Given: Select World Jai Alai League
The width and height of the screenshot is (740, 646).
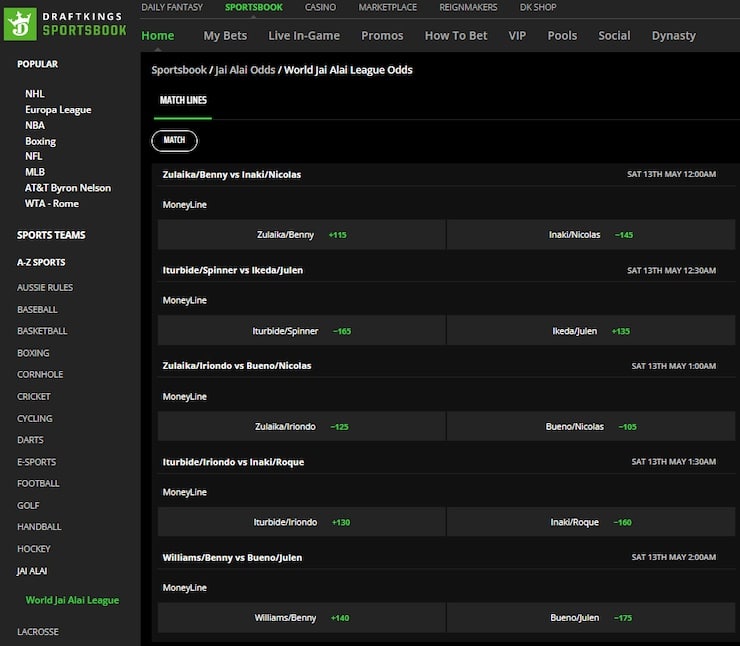Looking at the screenshot, I should (x=72, y=600).
